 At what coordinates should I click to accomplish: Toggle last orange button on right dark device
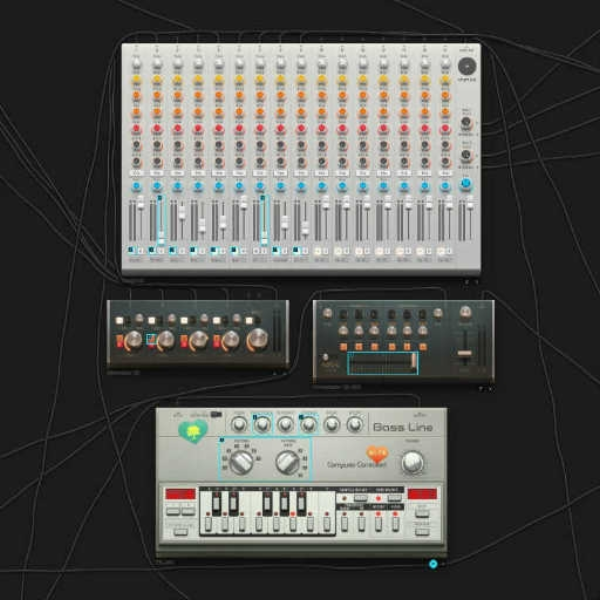point(422,347)
